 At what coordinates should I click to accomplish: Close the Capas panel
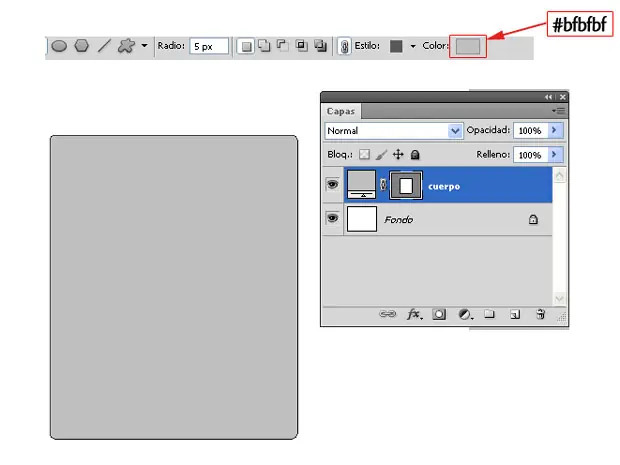pyautogui.click(x=562, y=97)
